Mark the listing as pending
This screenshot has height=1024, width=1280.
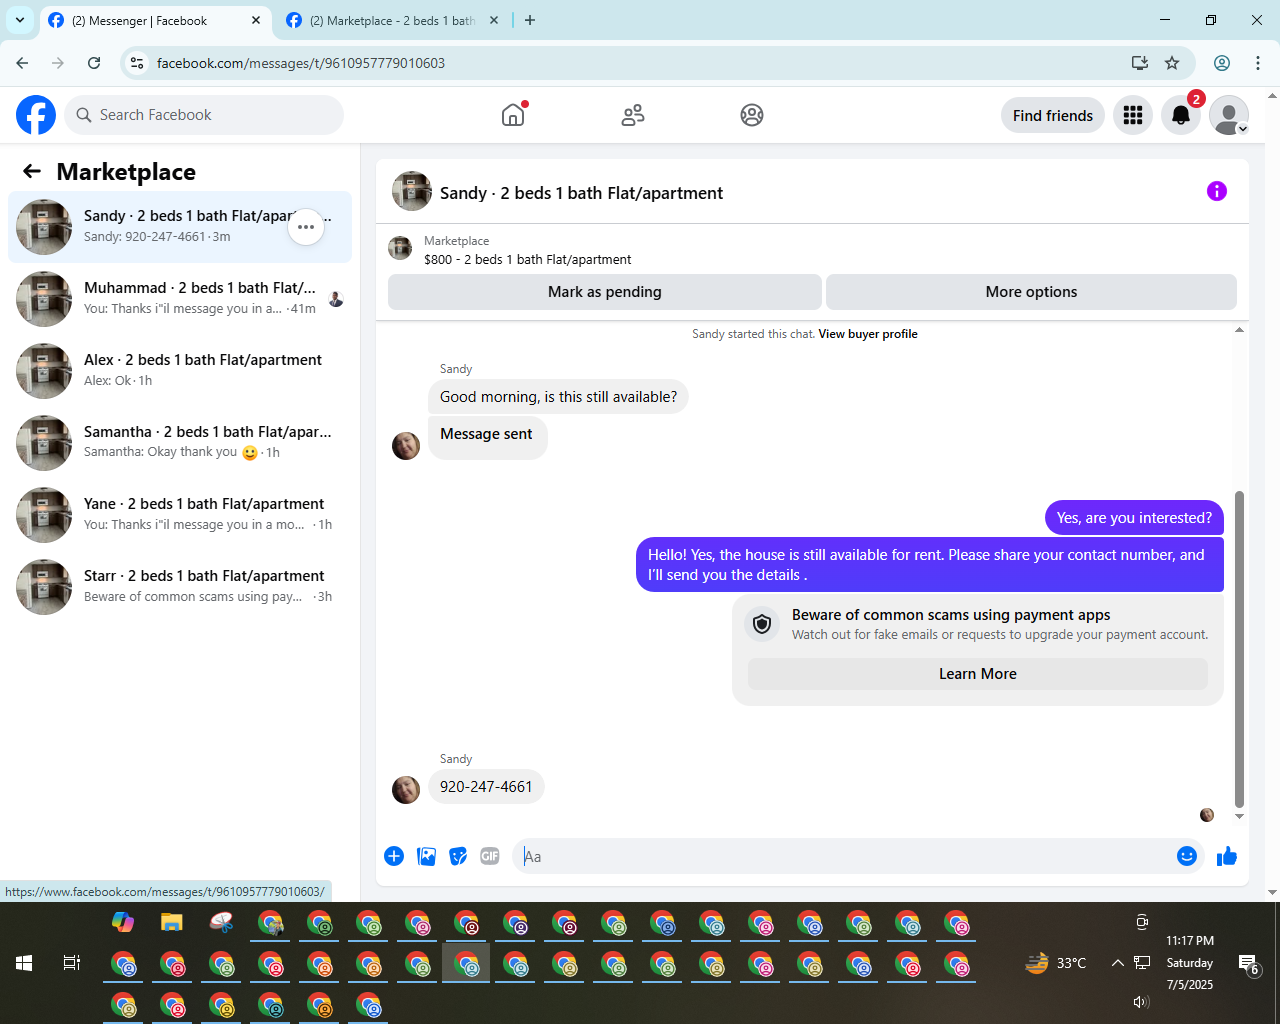tap(605, 292)
